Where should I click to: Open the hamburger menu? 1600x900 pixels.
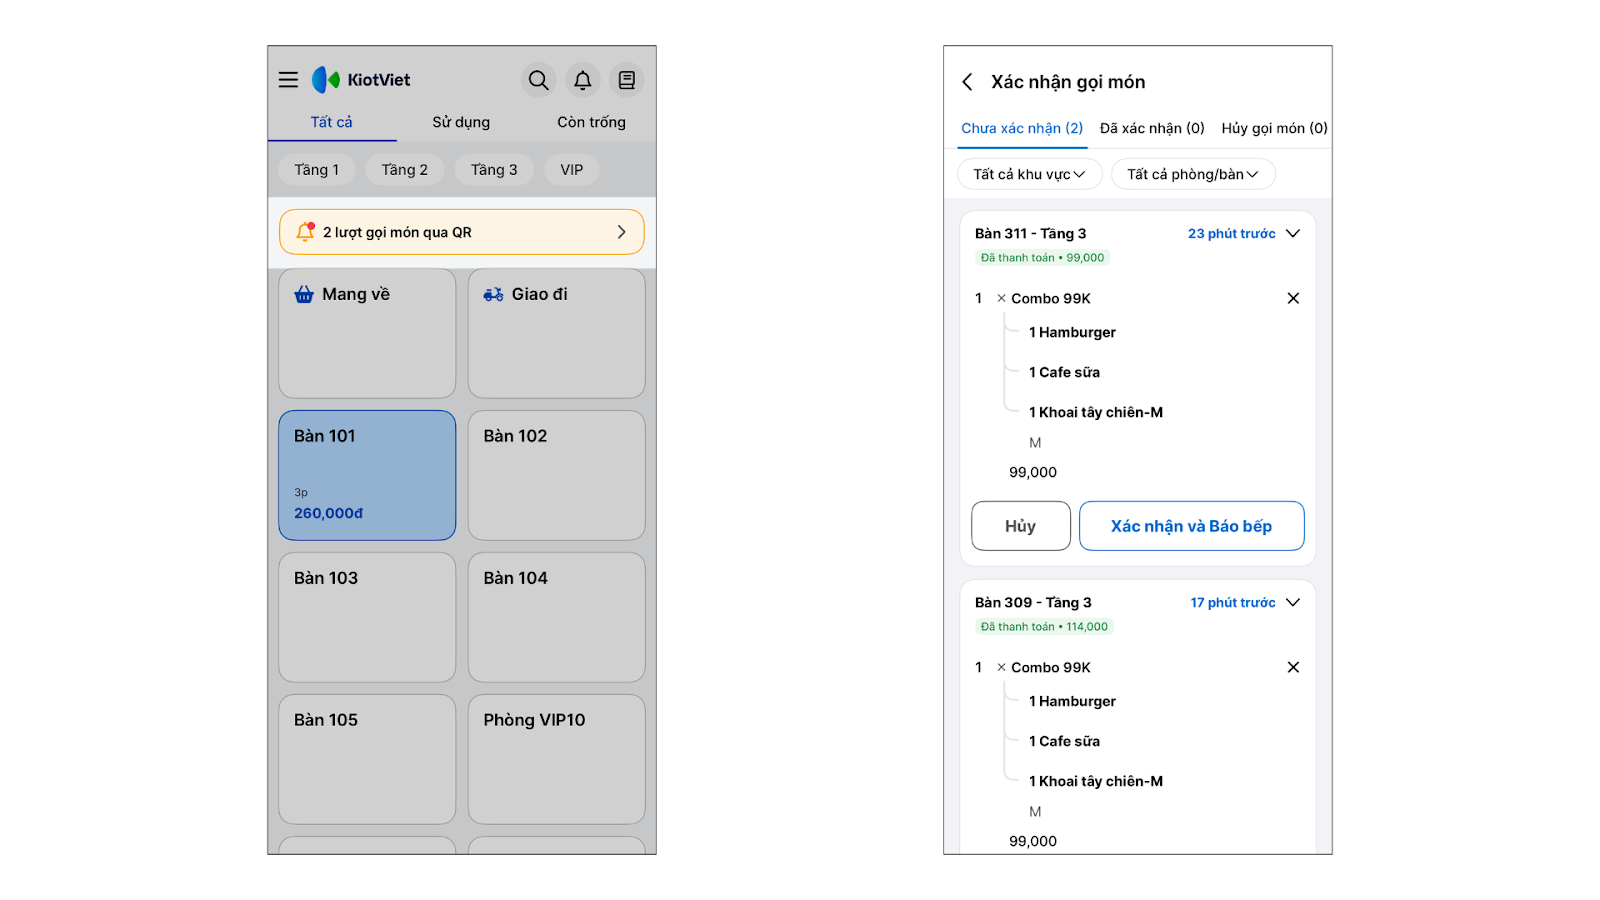pyautogui.click(x=288, y=80)
